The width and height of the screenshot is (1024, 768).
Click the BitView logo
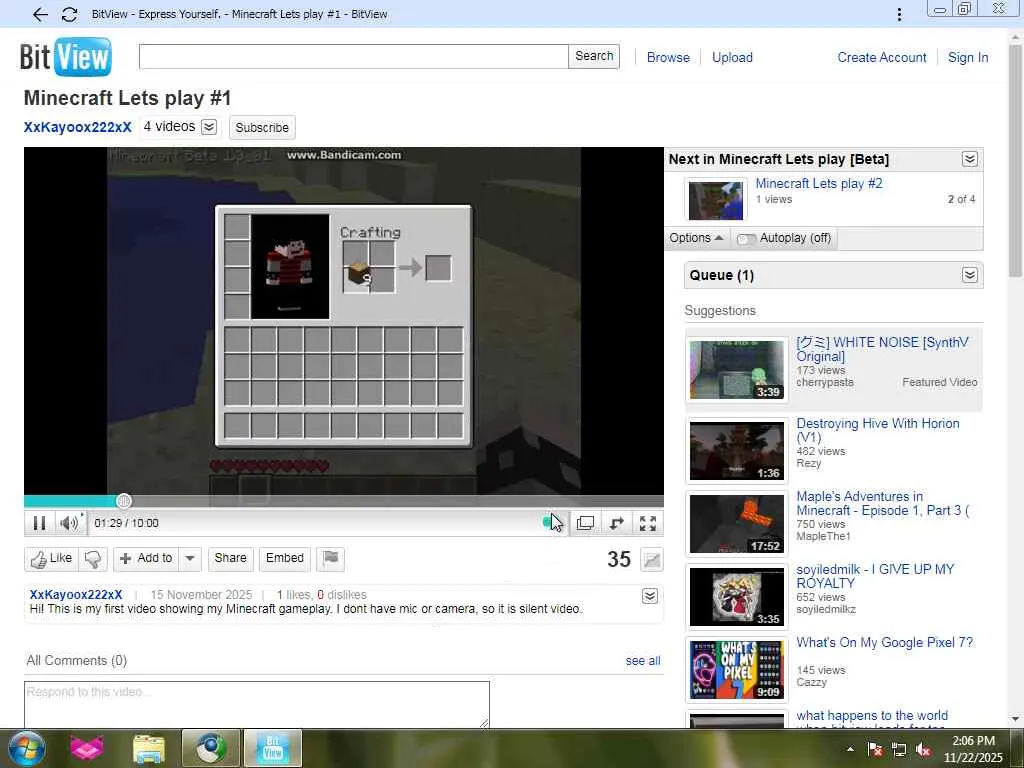click(65, 57)
